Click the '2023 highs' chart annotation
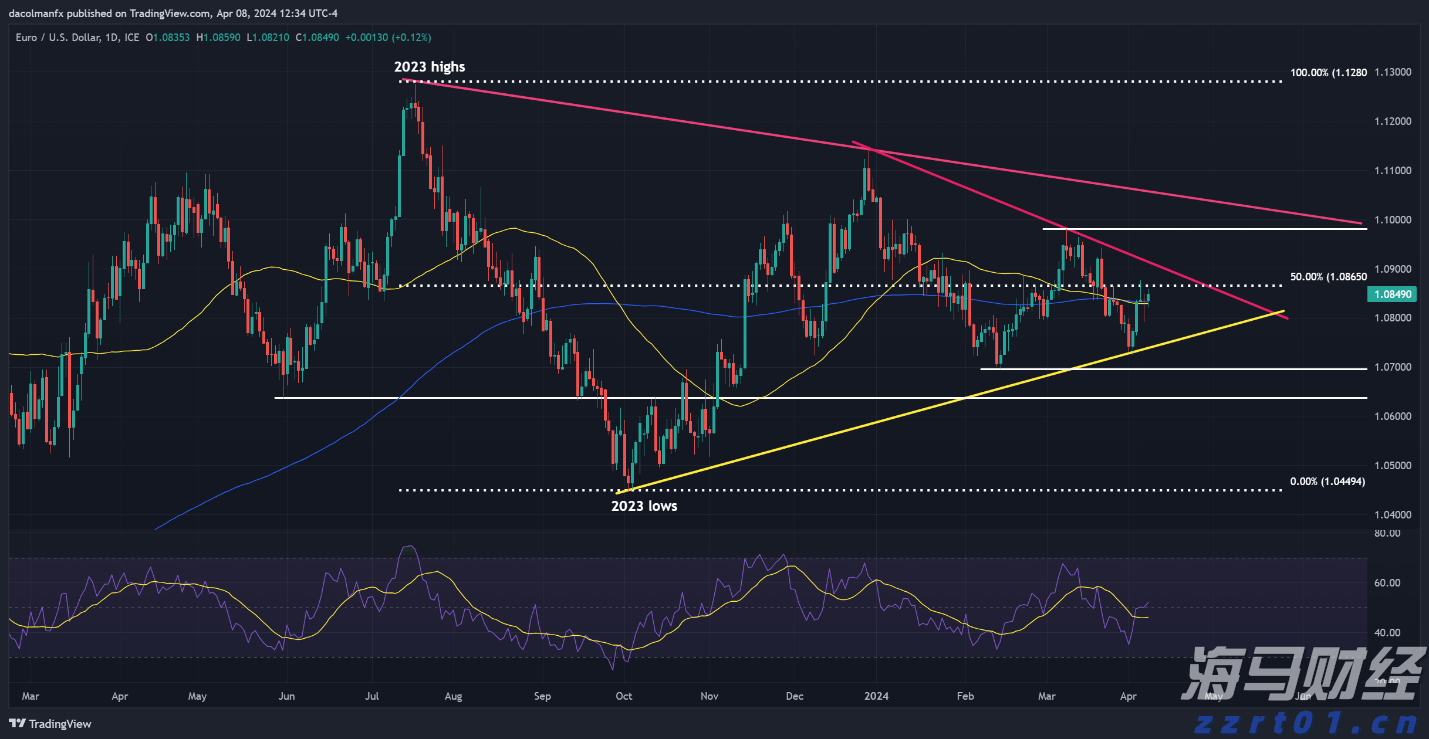 431,67
